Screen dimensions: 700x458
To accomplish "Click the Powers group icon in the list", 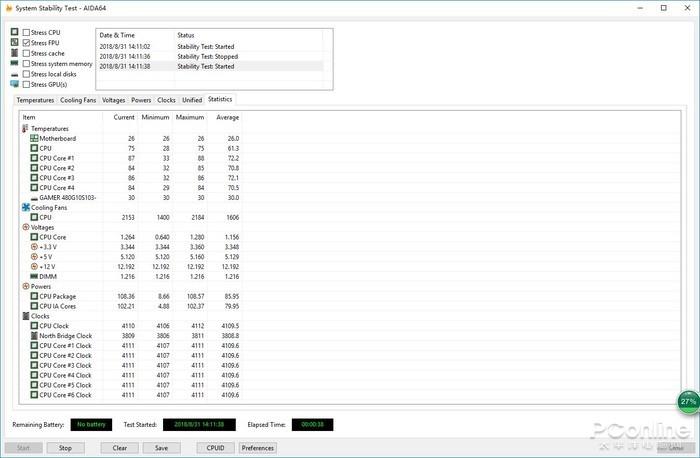I will 26,286.
